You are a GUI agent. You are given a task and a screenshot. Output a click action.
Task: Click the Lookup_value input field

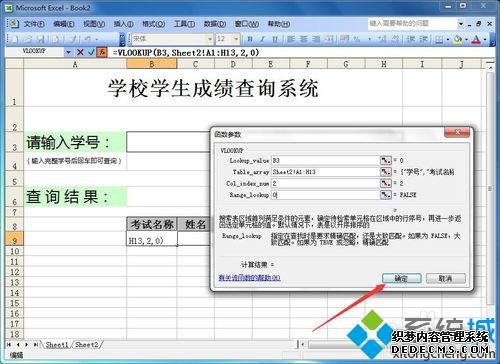pos(325,160)
